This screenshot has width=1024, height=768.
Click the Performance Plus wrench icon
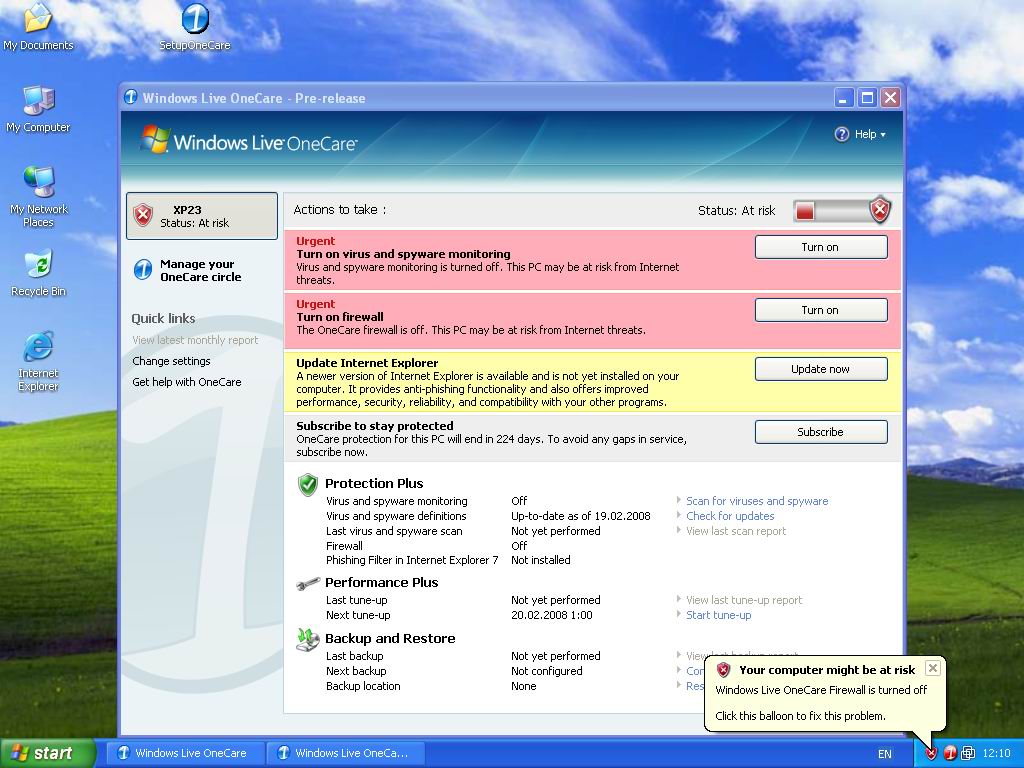point(307,583)
